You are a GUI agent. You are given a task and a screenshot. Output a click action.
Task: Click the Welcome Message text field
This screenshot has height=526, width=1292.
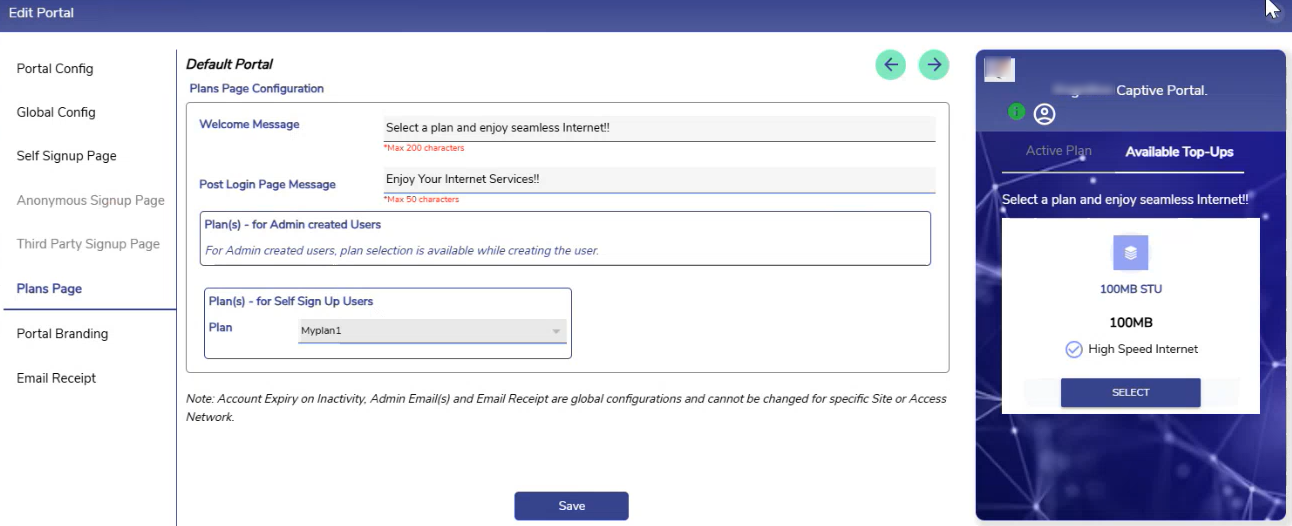[x=659, y=128]
